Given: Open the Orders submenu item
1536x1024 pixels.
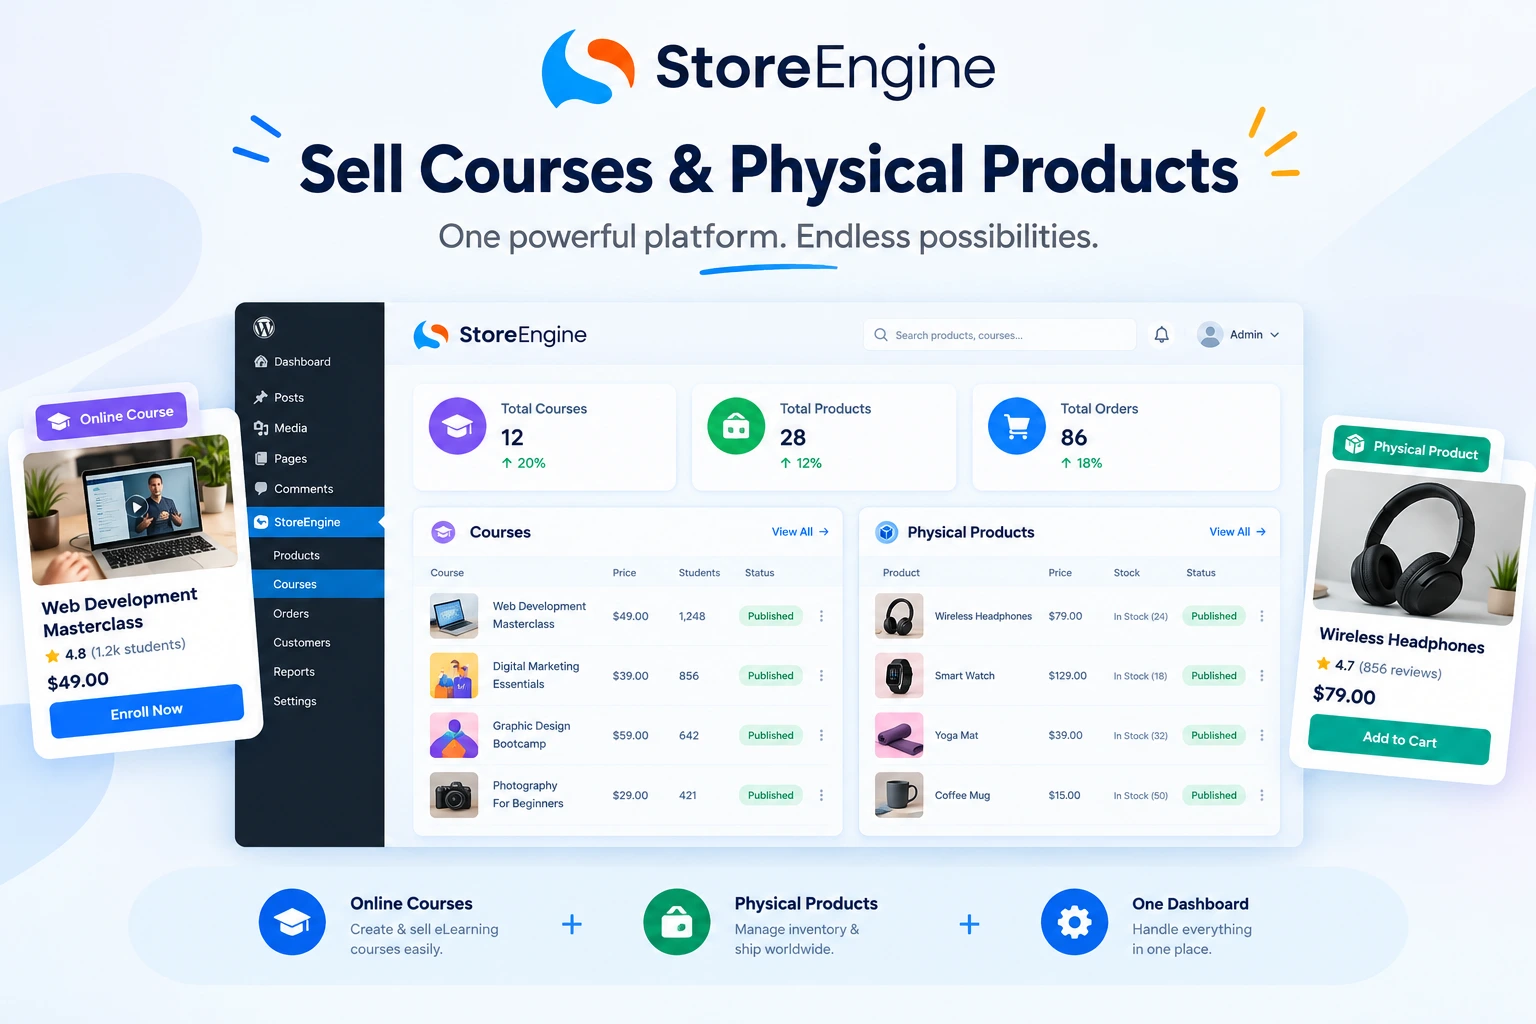Looking at the screenshot, I should click(x=291, y=614).
